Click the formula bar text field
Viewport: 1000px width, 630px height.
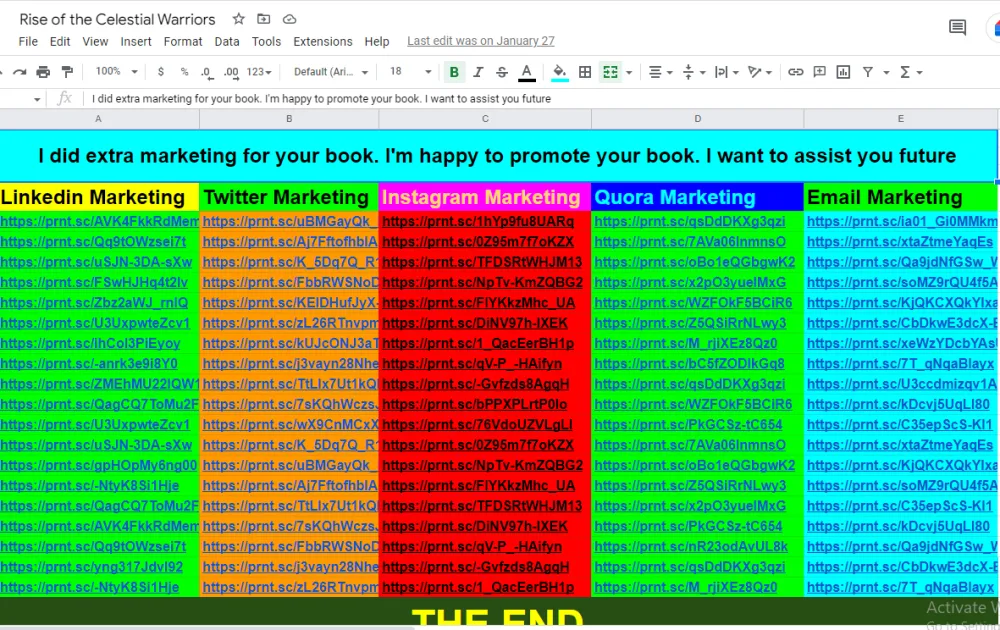click(500, 99)
